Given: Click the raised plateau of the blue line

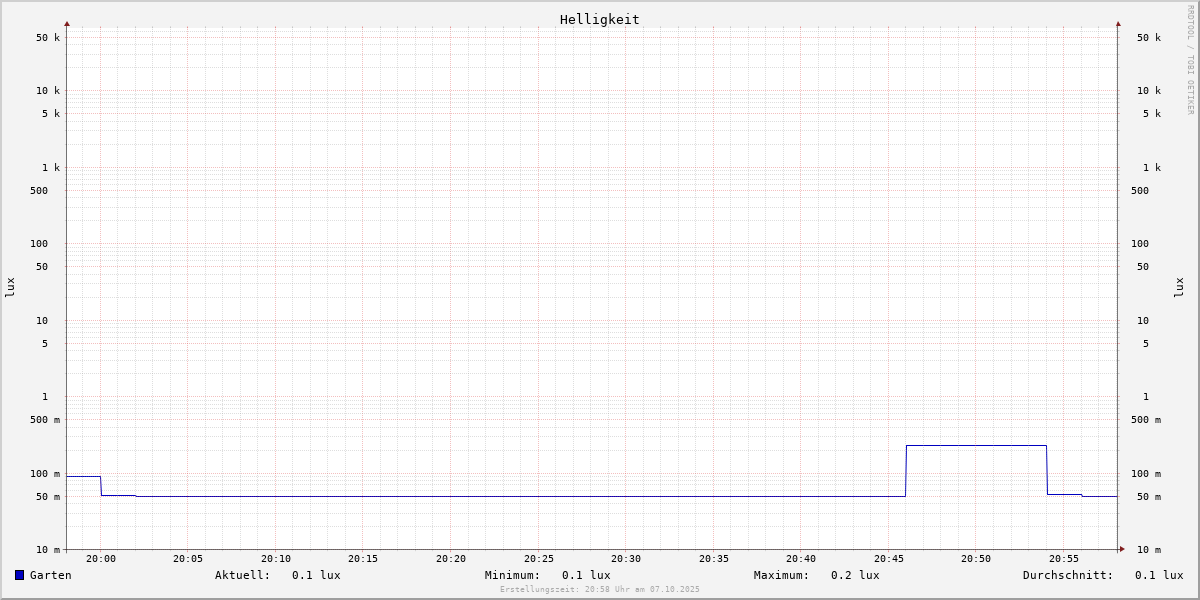Looking at the screenshot, I should (976, 445).
